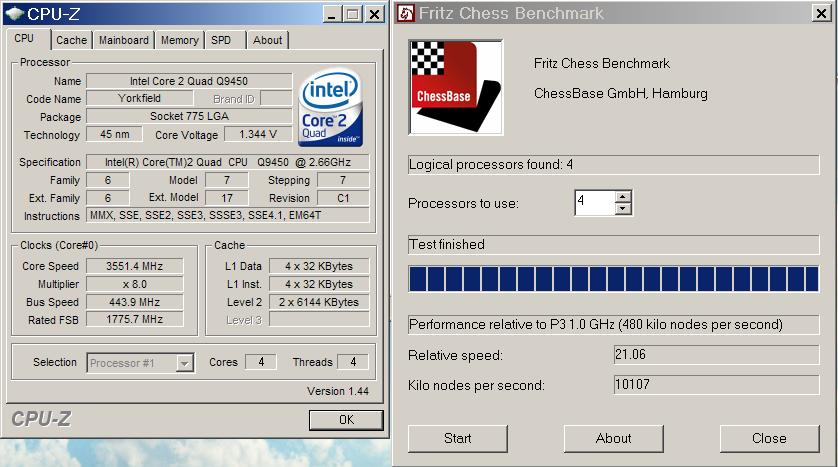The height and width of the screenshot is (467, 838).
Task: Open the SPD tab
Action: click(x=221, y=40)
